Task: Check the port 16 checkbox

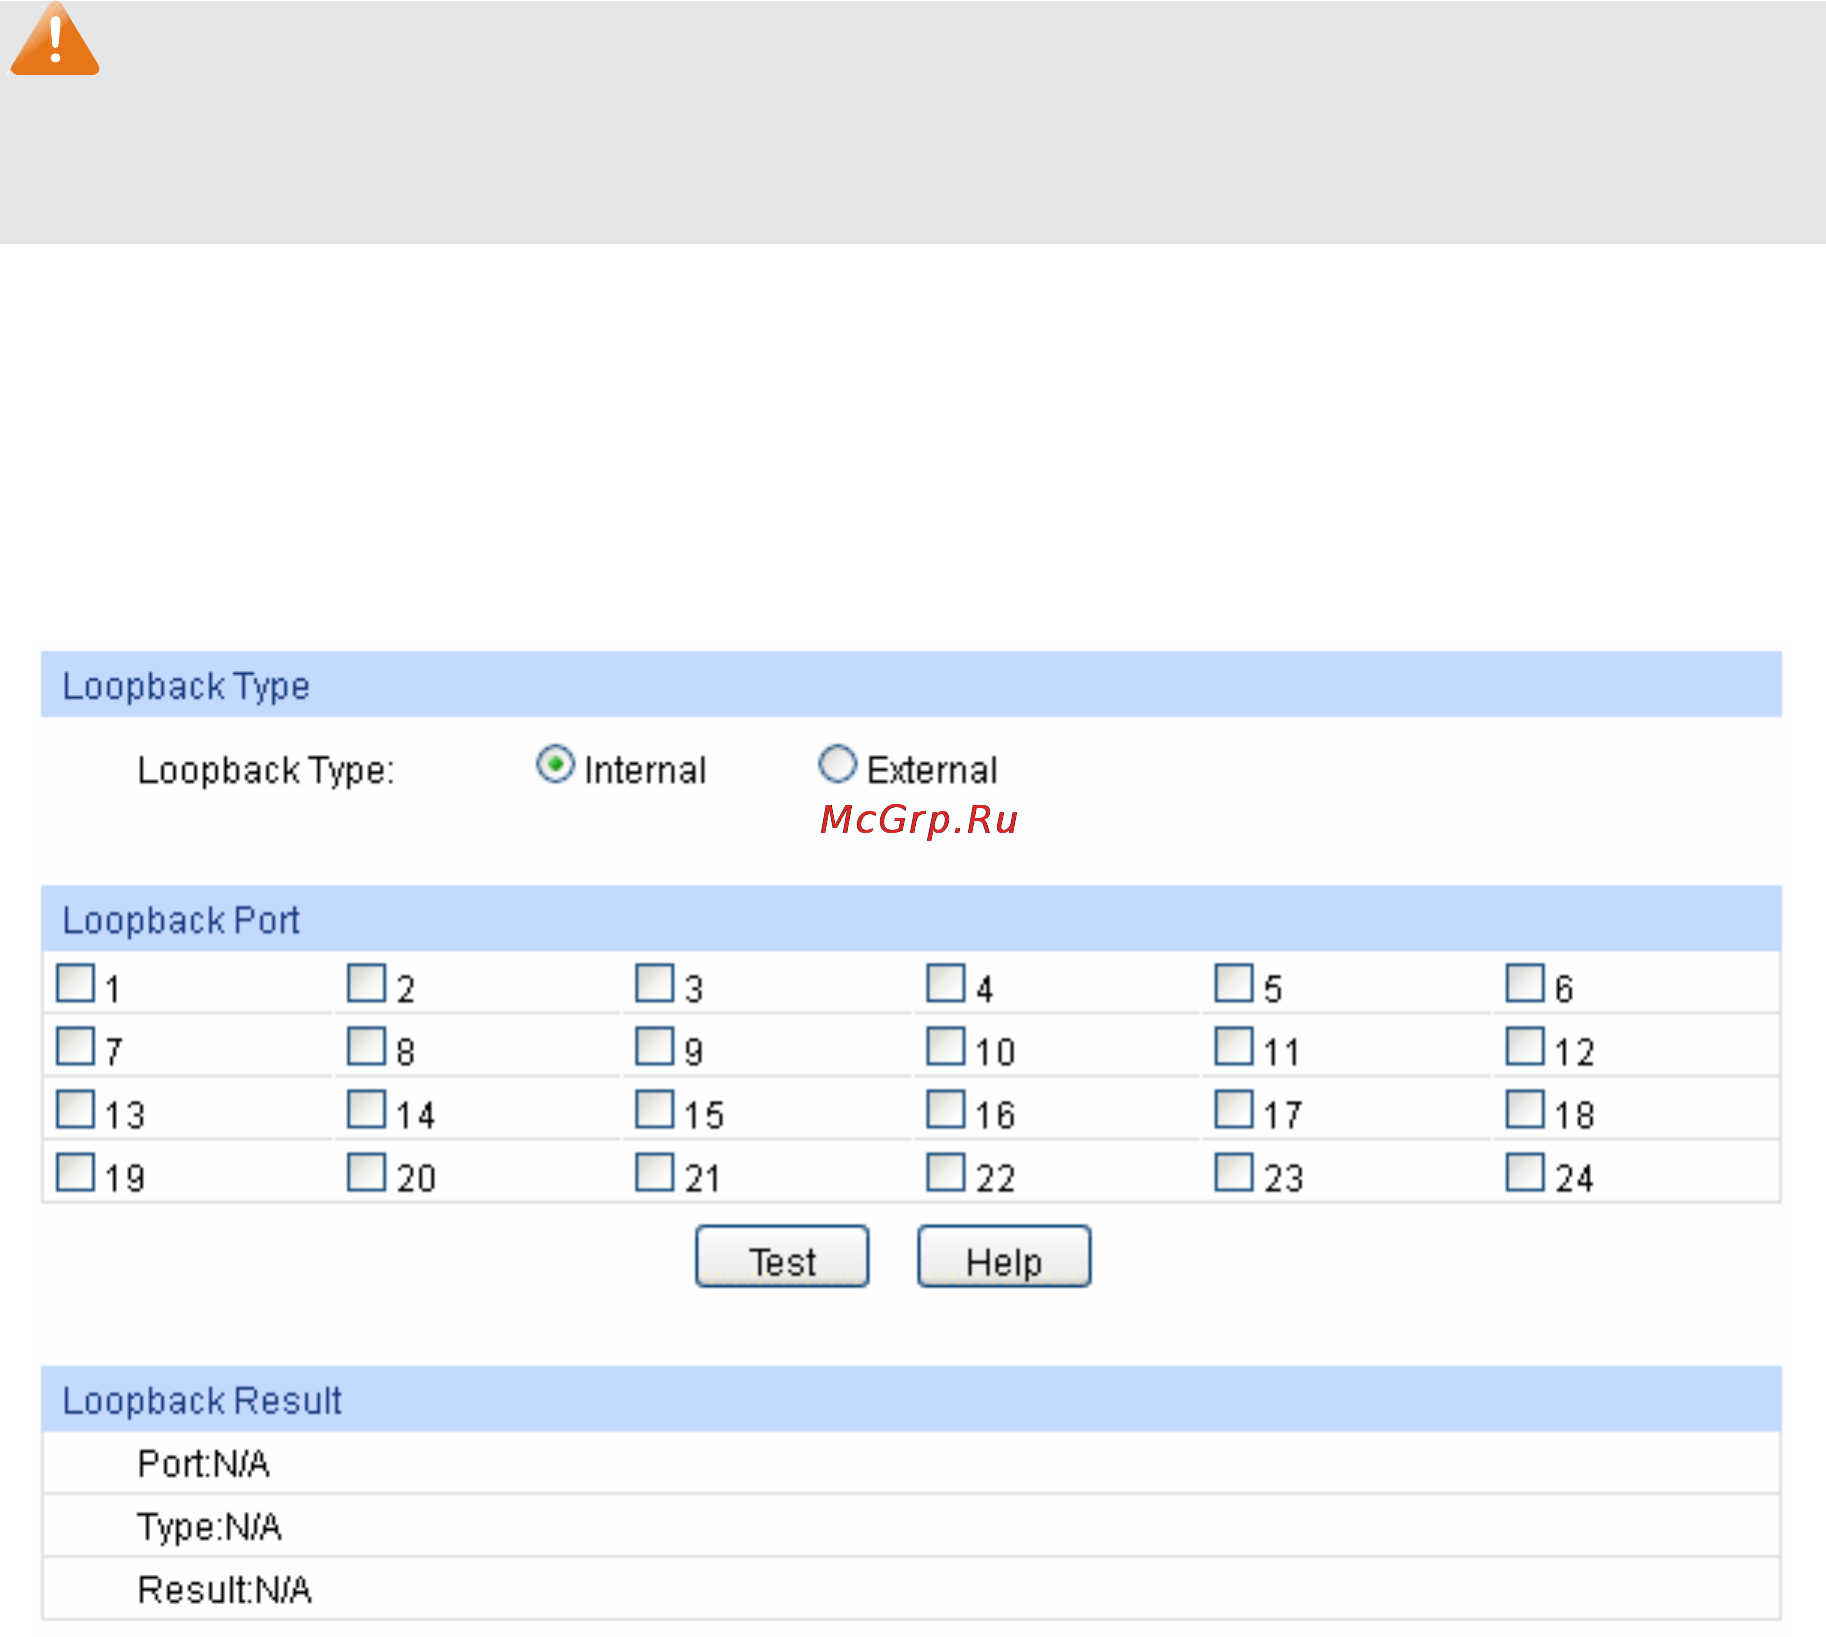Action: coord(946,1109)
